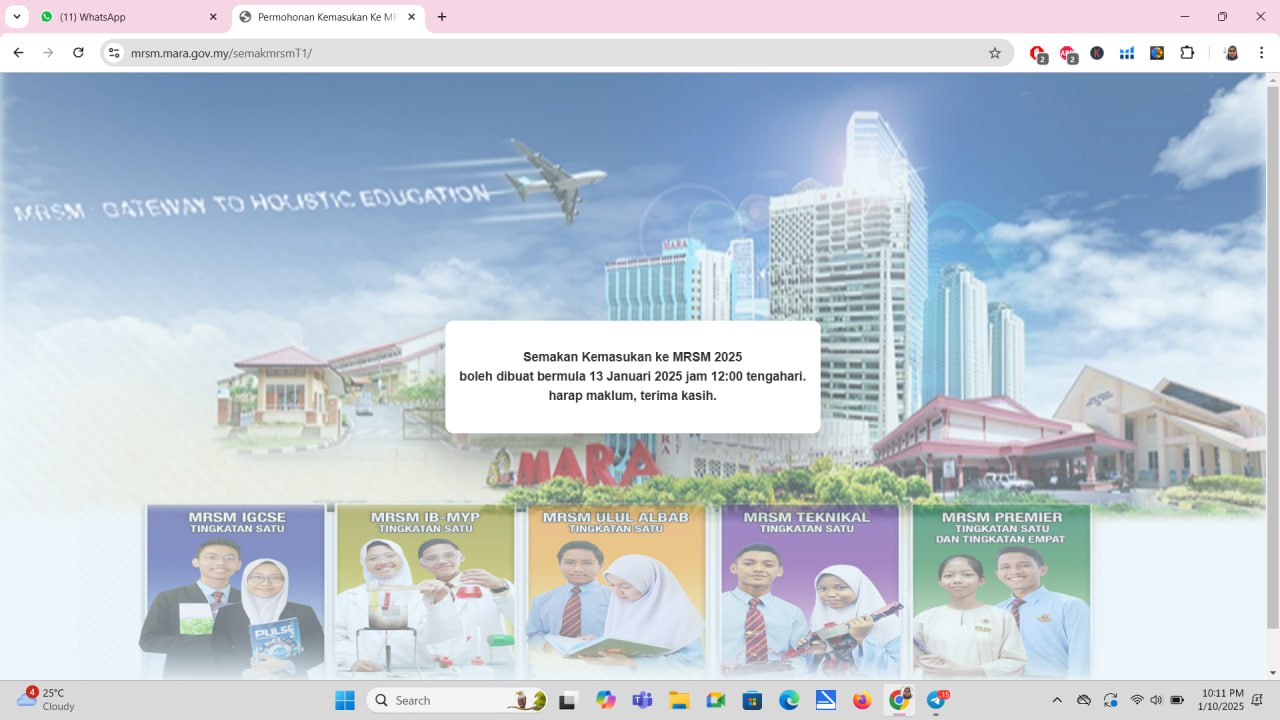This screenshot has width=1280, height=720.
Task: Select the MRSM Ulul Albab banner
Action: (616, 590)
